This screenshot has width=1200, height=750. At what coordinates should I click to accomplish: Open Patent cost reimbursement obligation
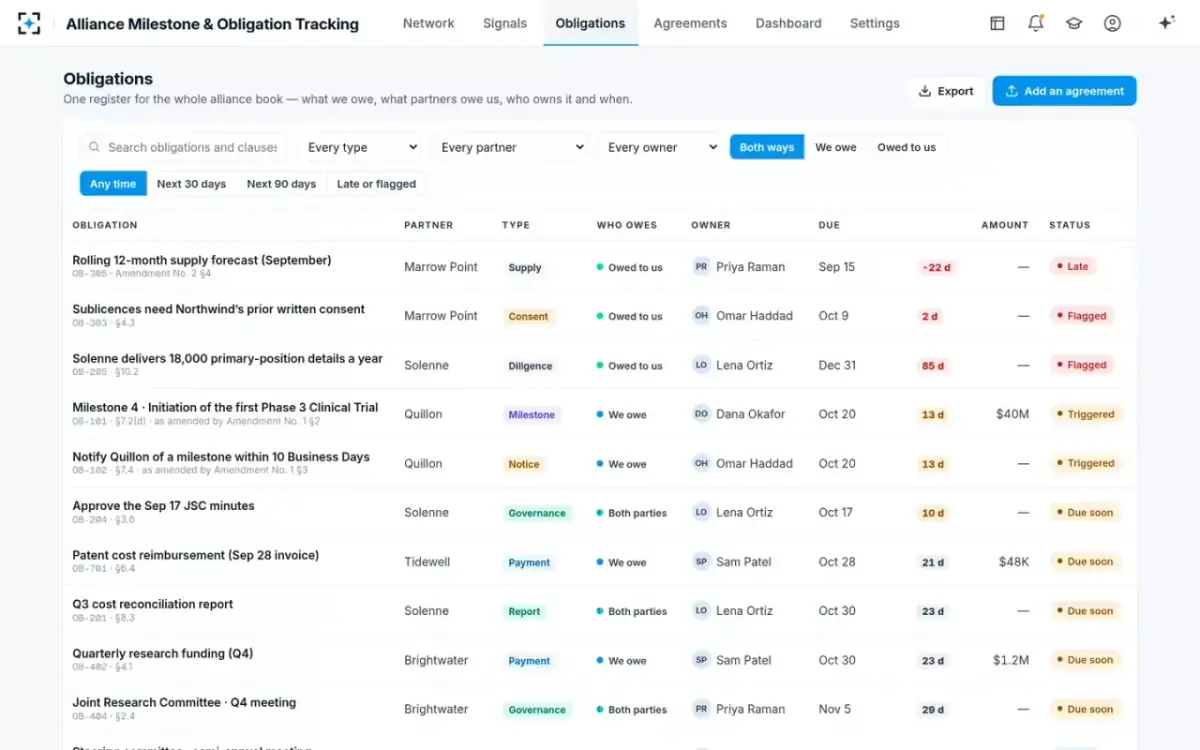point(195,555)
